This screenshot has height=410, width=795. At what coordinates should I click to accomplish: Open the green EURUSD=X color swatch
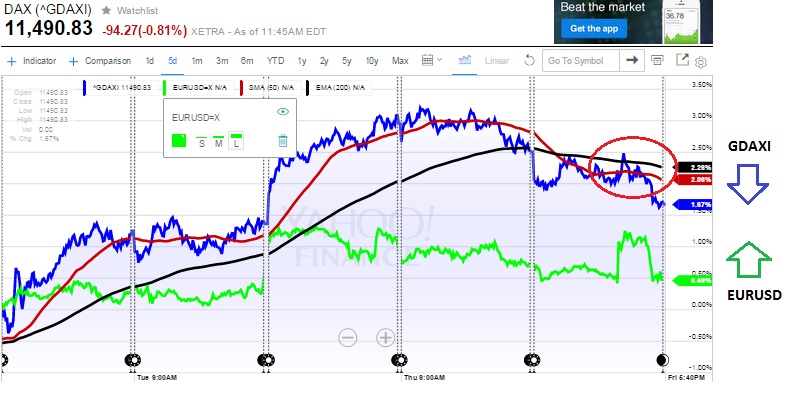179,140
